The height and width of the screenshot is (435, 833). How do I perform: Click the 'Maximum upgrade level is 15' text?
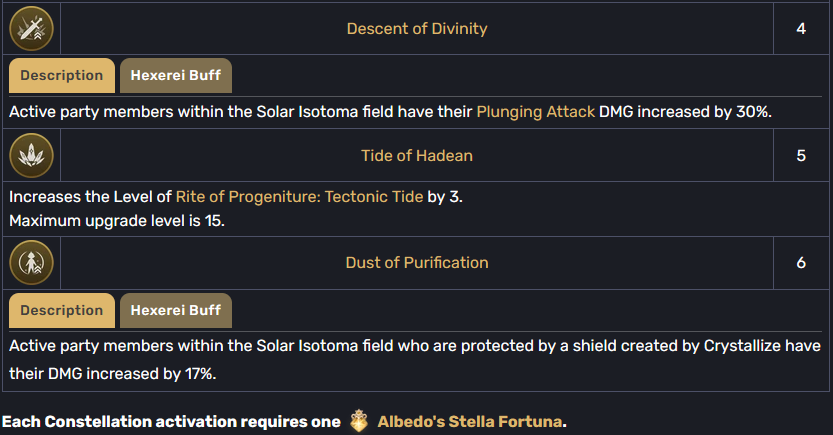point(117,221)
